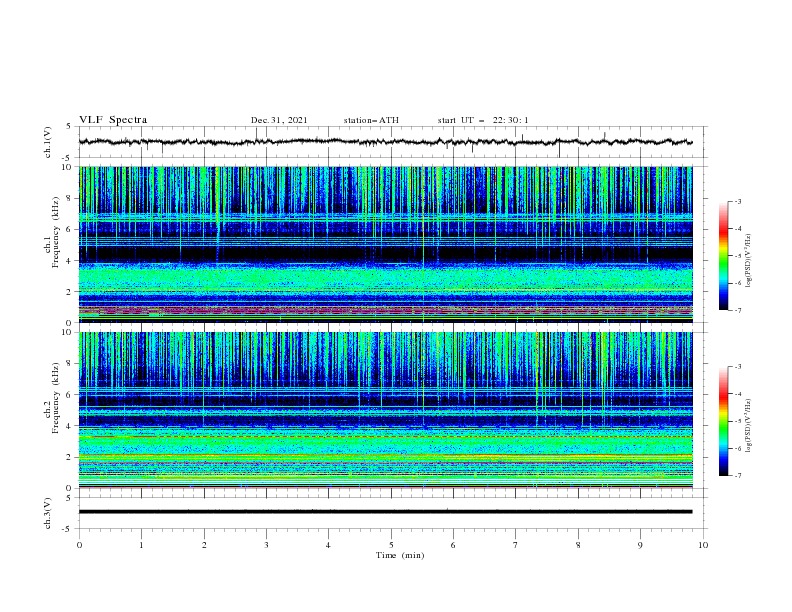The image size is (792, 612).
Task: Click ch.2 frequency tick label "8"
Action: pyautogui.click(x=70, y=364)
